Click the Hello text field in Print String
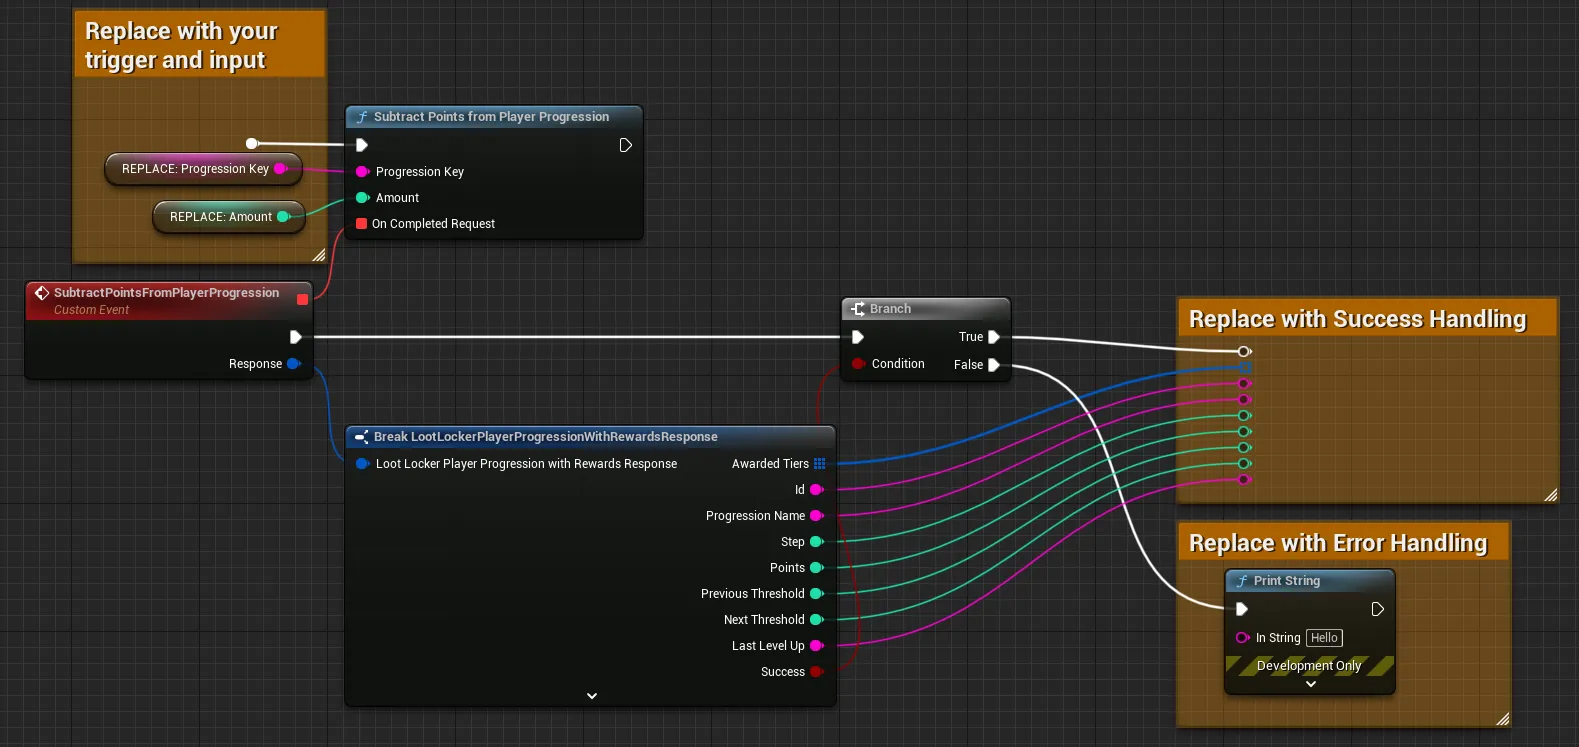This screenshot has width=1579, height=747. 1324,638
